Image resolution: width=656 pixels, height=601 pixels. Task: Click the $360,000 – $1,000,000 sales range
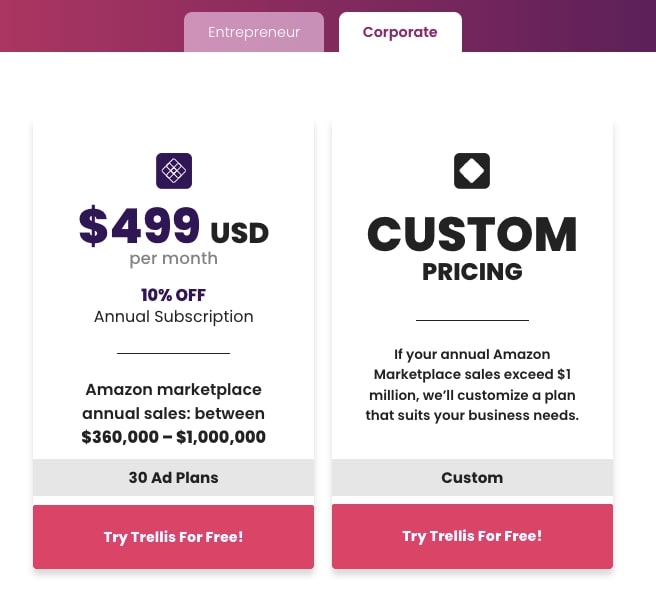coord(173,437)
